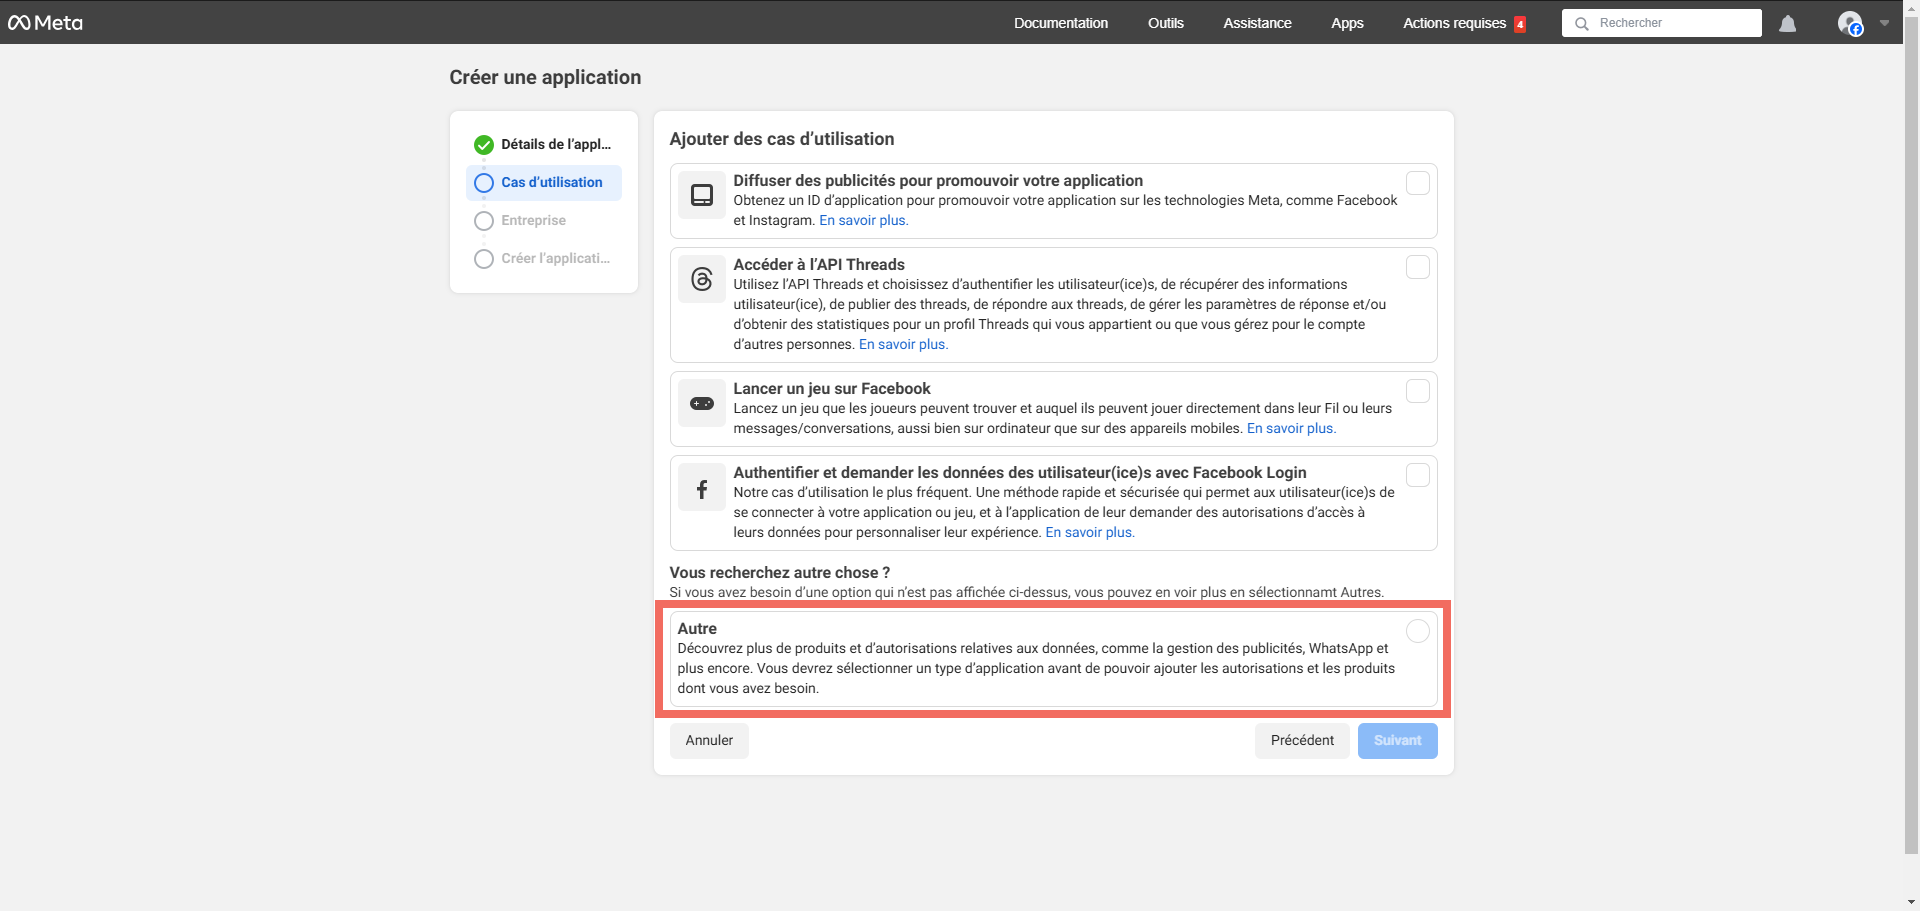Click the Ajouter des cas d'utilisation heading
The width and height of the screenshot is (1920, 911).
[782, 139]
